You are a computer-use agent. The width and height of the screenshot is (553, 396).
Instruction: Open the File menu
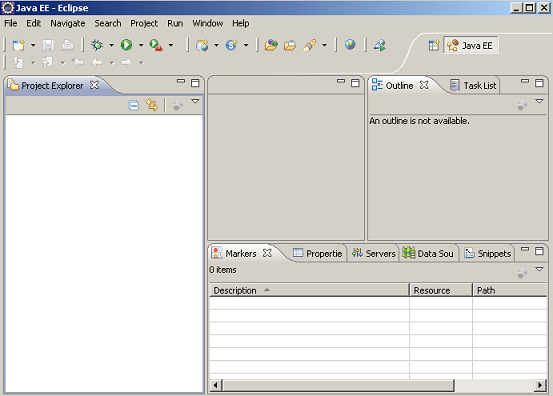click(x=11, y=23)
